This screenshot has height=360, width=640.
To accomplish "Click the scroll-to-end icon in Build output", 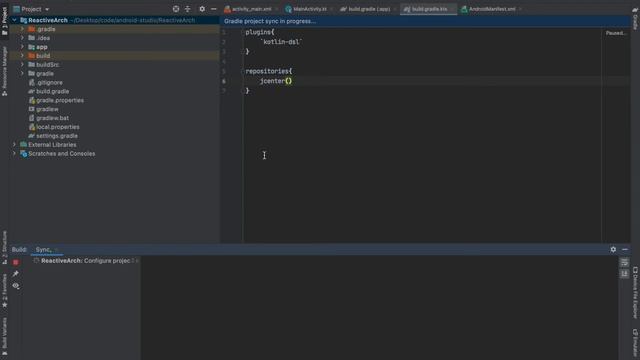I will tap(624, 274).
